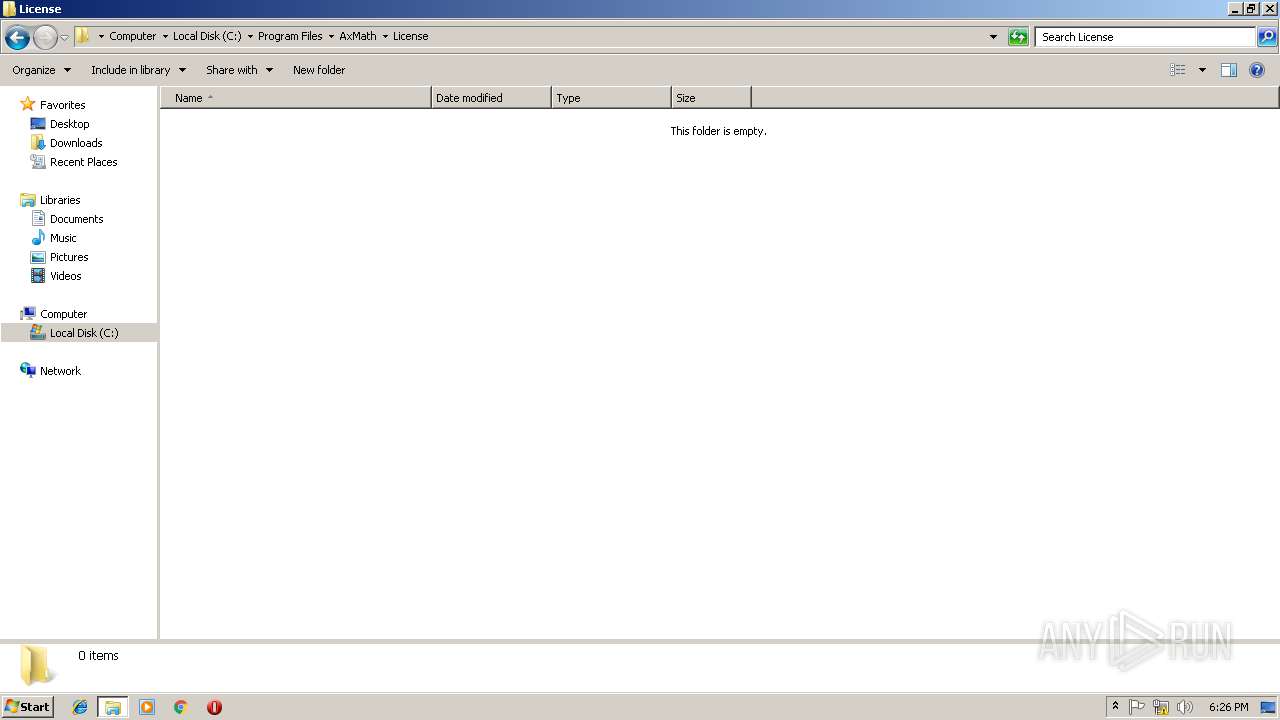Screen dimensions: 1280x720
Task: Launch Google Chrome from taskbar
Action: tap(181, 707)
